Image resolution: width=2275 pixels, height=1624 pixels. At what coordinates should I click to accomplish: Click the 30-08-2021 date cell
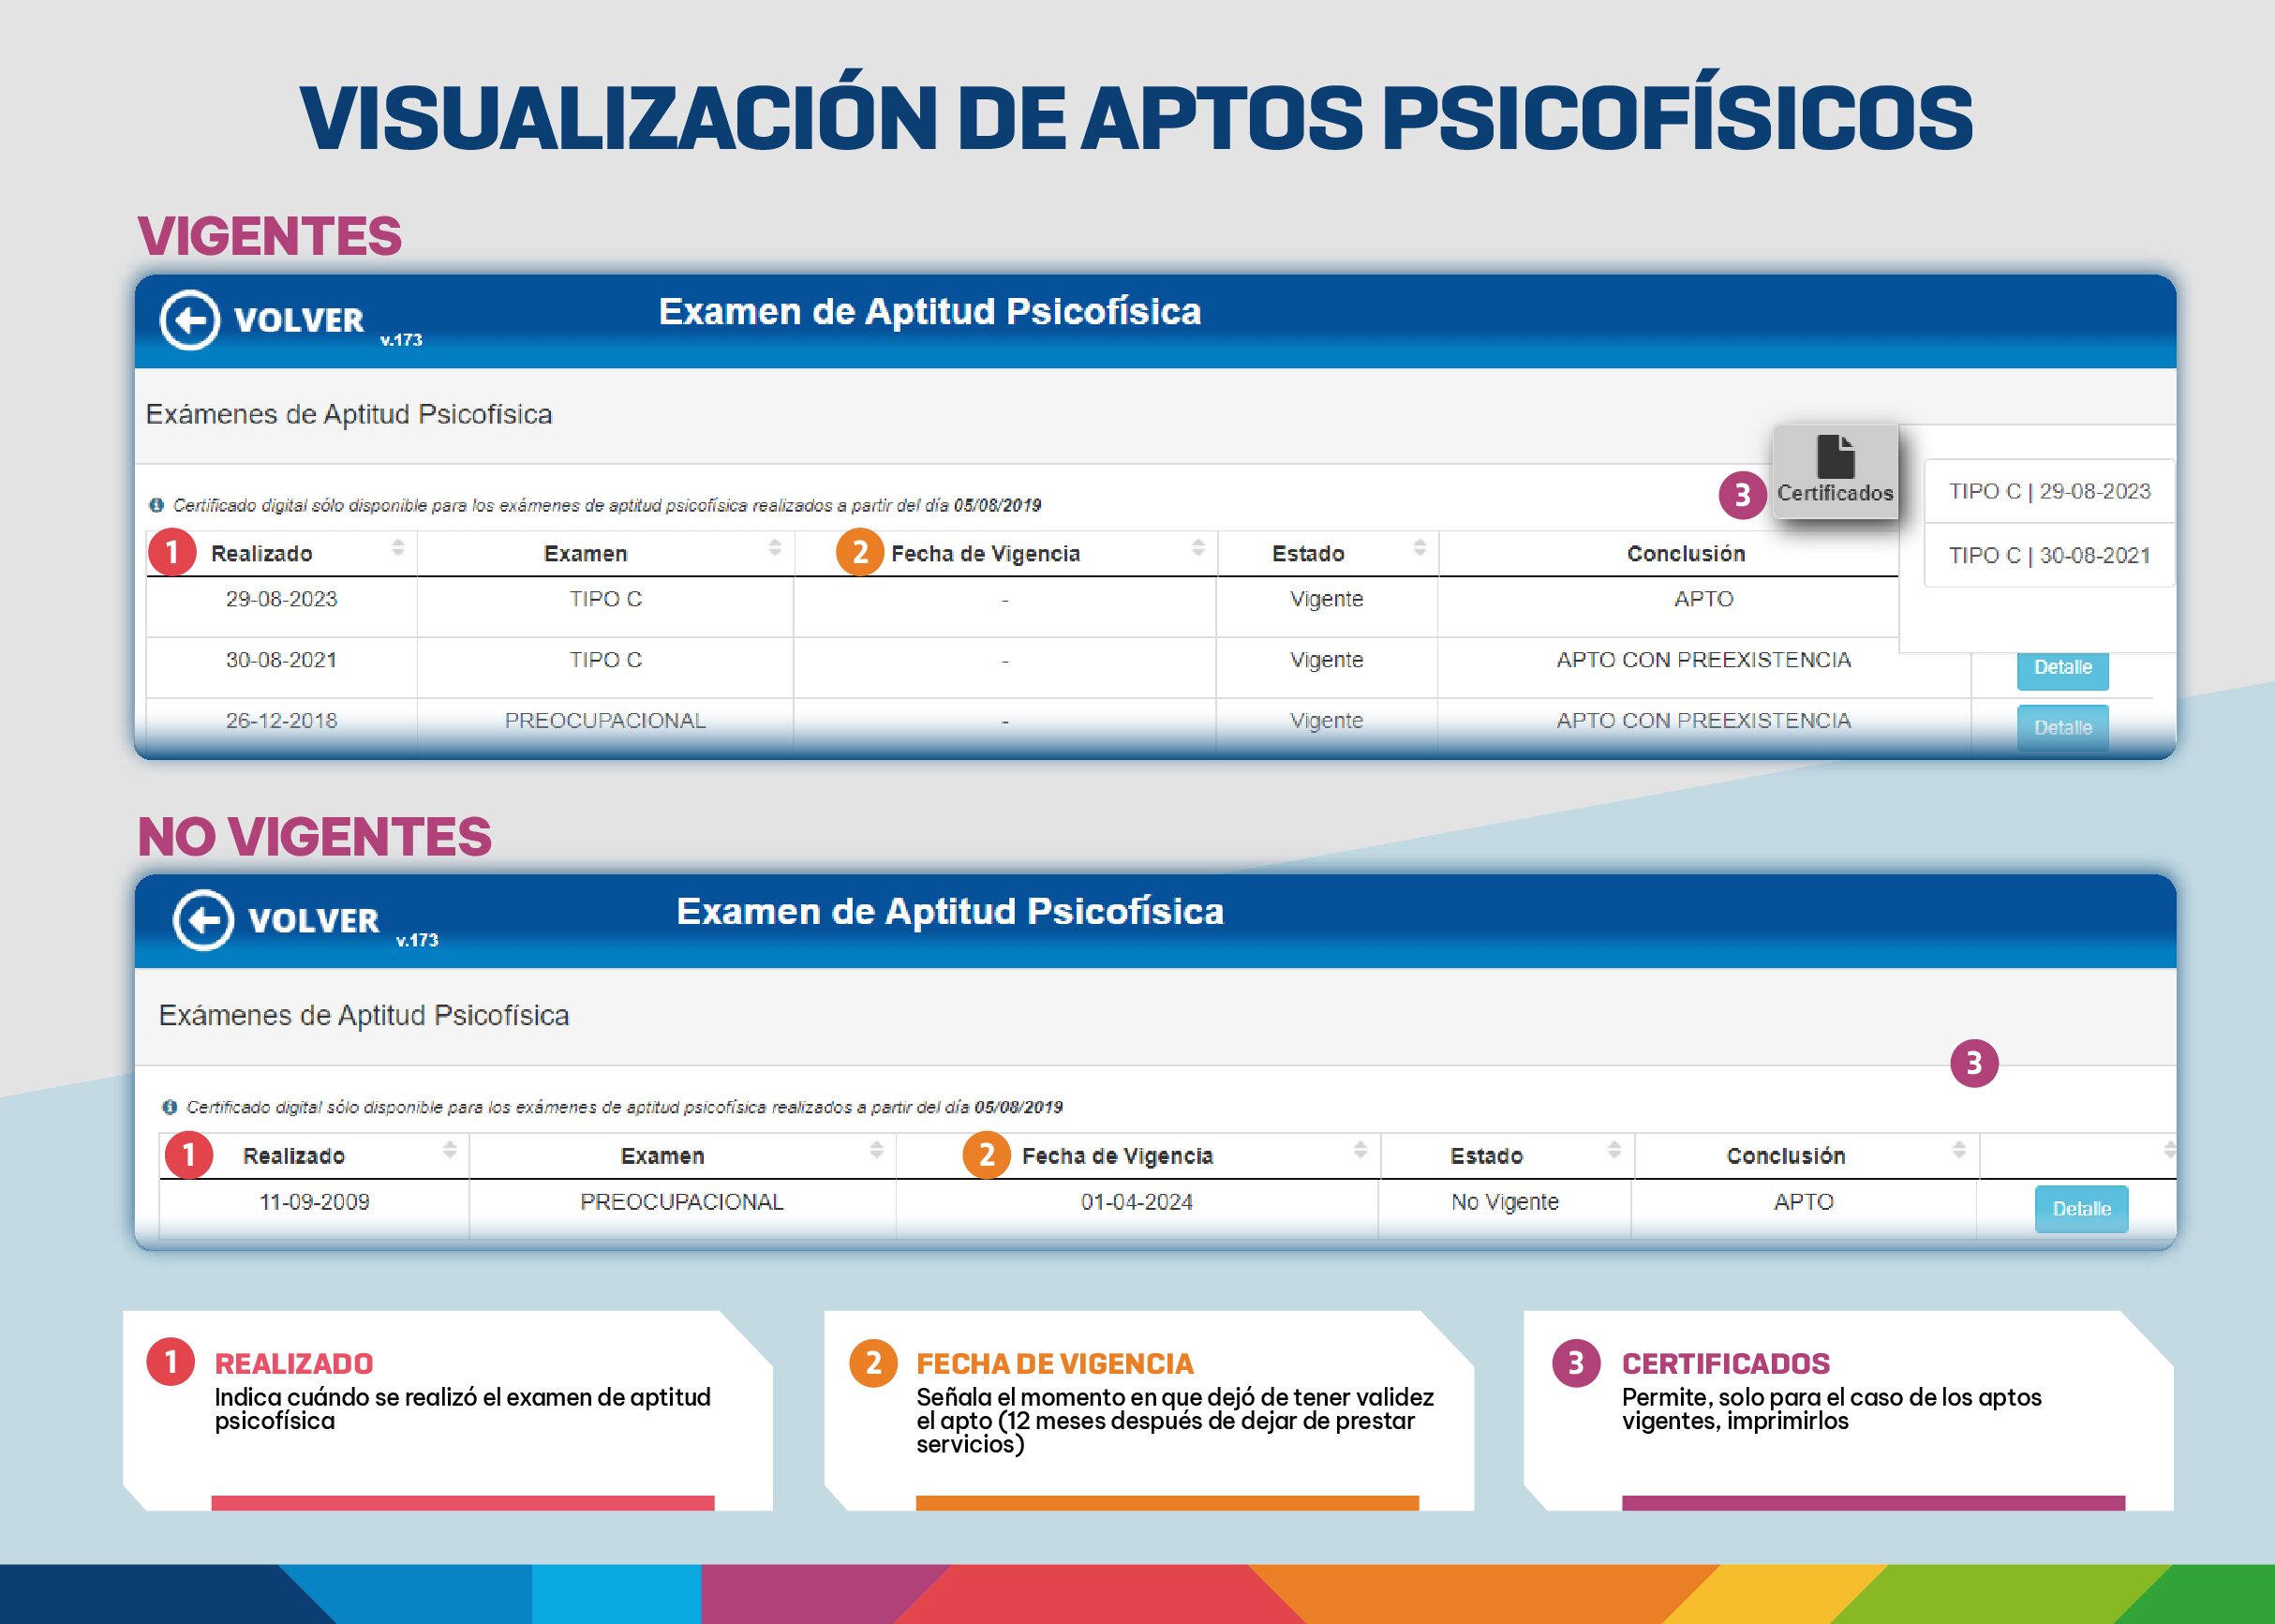click(281, 660)
